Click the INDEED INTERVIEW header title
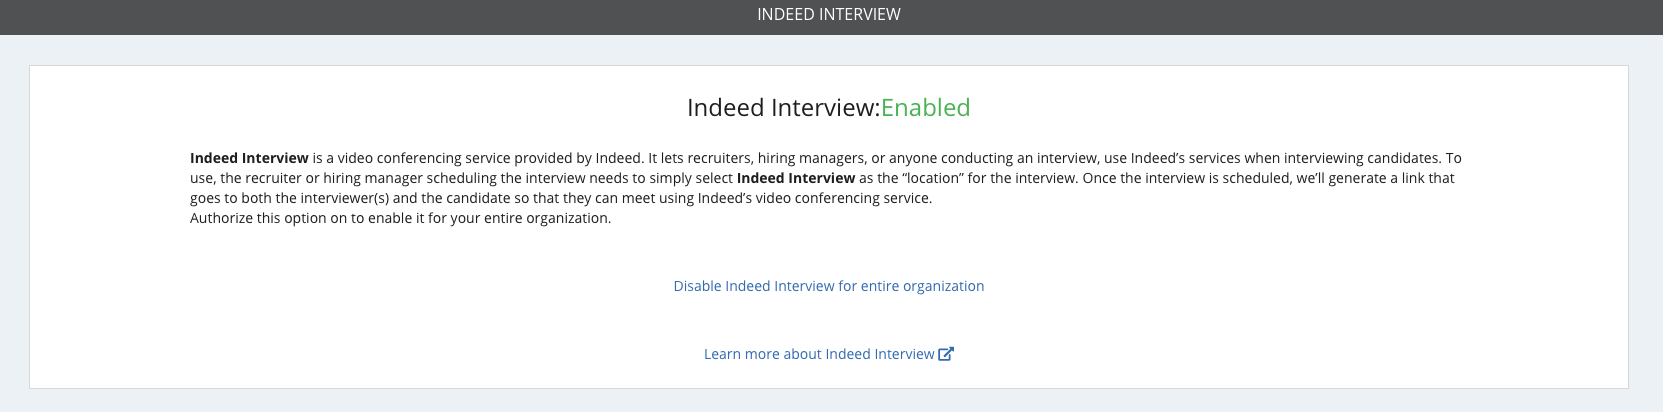 click(x=829, y=14)
